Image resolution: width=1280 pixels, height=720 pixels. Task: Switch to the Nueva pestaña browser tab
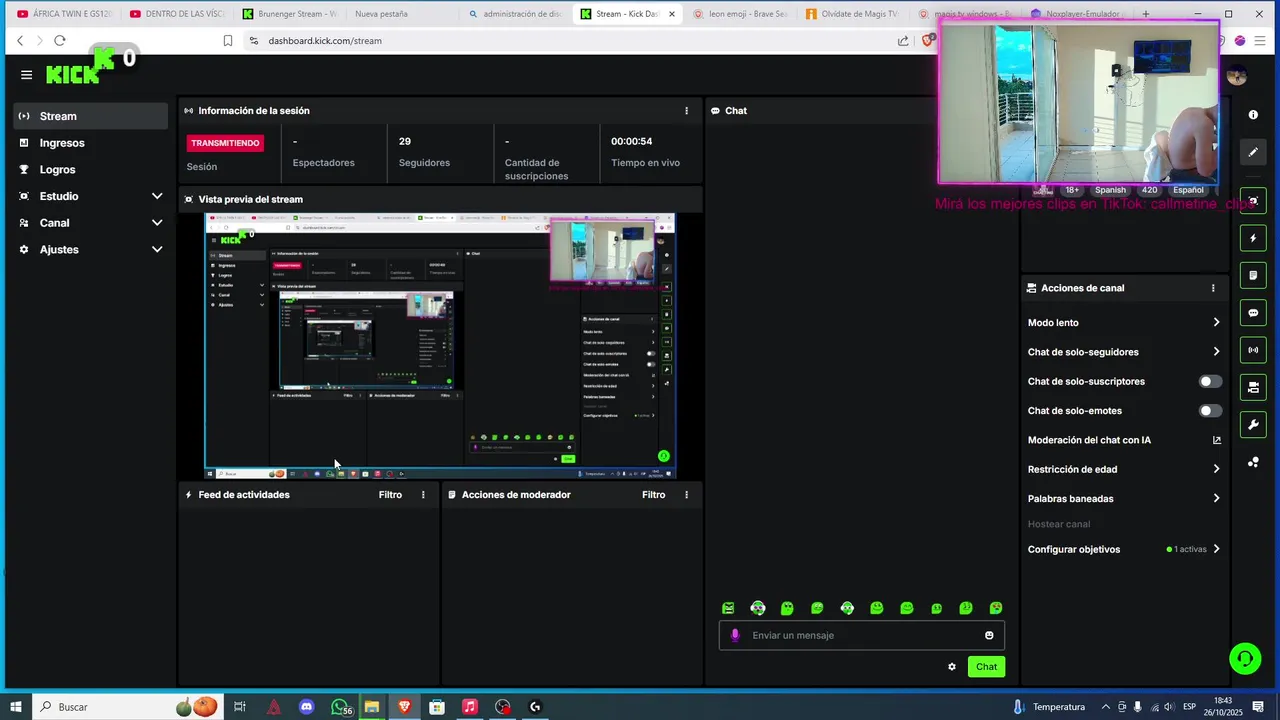[400, 14]
